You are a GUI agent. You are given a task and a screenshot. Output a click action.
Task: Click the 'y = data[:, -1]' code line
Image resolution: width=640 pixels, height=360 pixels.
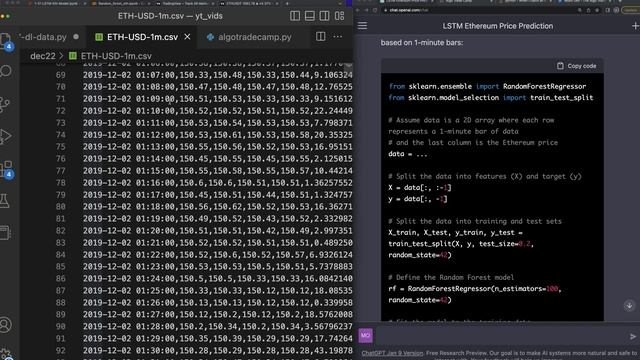coord(418,199)
